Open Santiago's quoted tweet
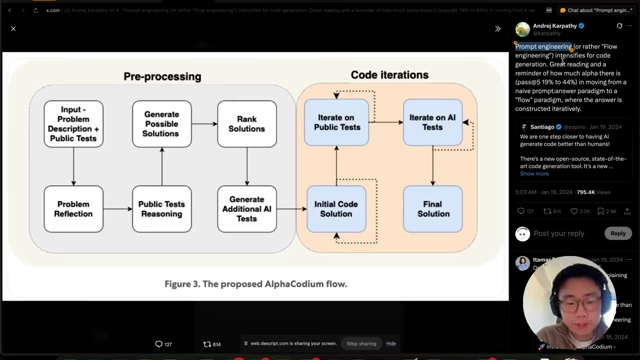 click(574, 150)
